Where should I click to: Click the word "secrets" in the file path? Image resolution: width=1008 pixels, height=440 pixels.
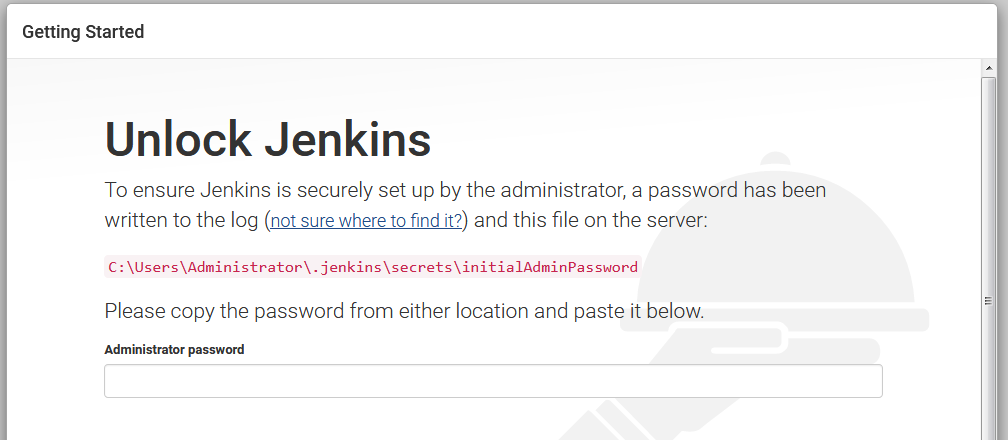(423, 267)
